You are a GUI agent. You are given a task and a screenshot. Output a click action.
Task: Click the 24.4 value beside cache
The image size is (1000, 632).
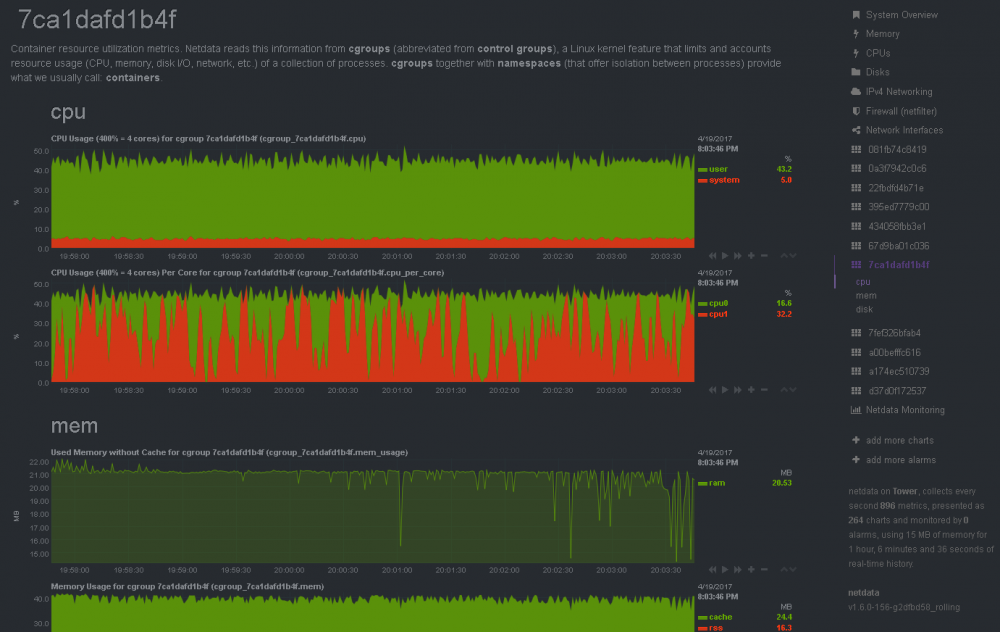coord(784,617)
